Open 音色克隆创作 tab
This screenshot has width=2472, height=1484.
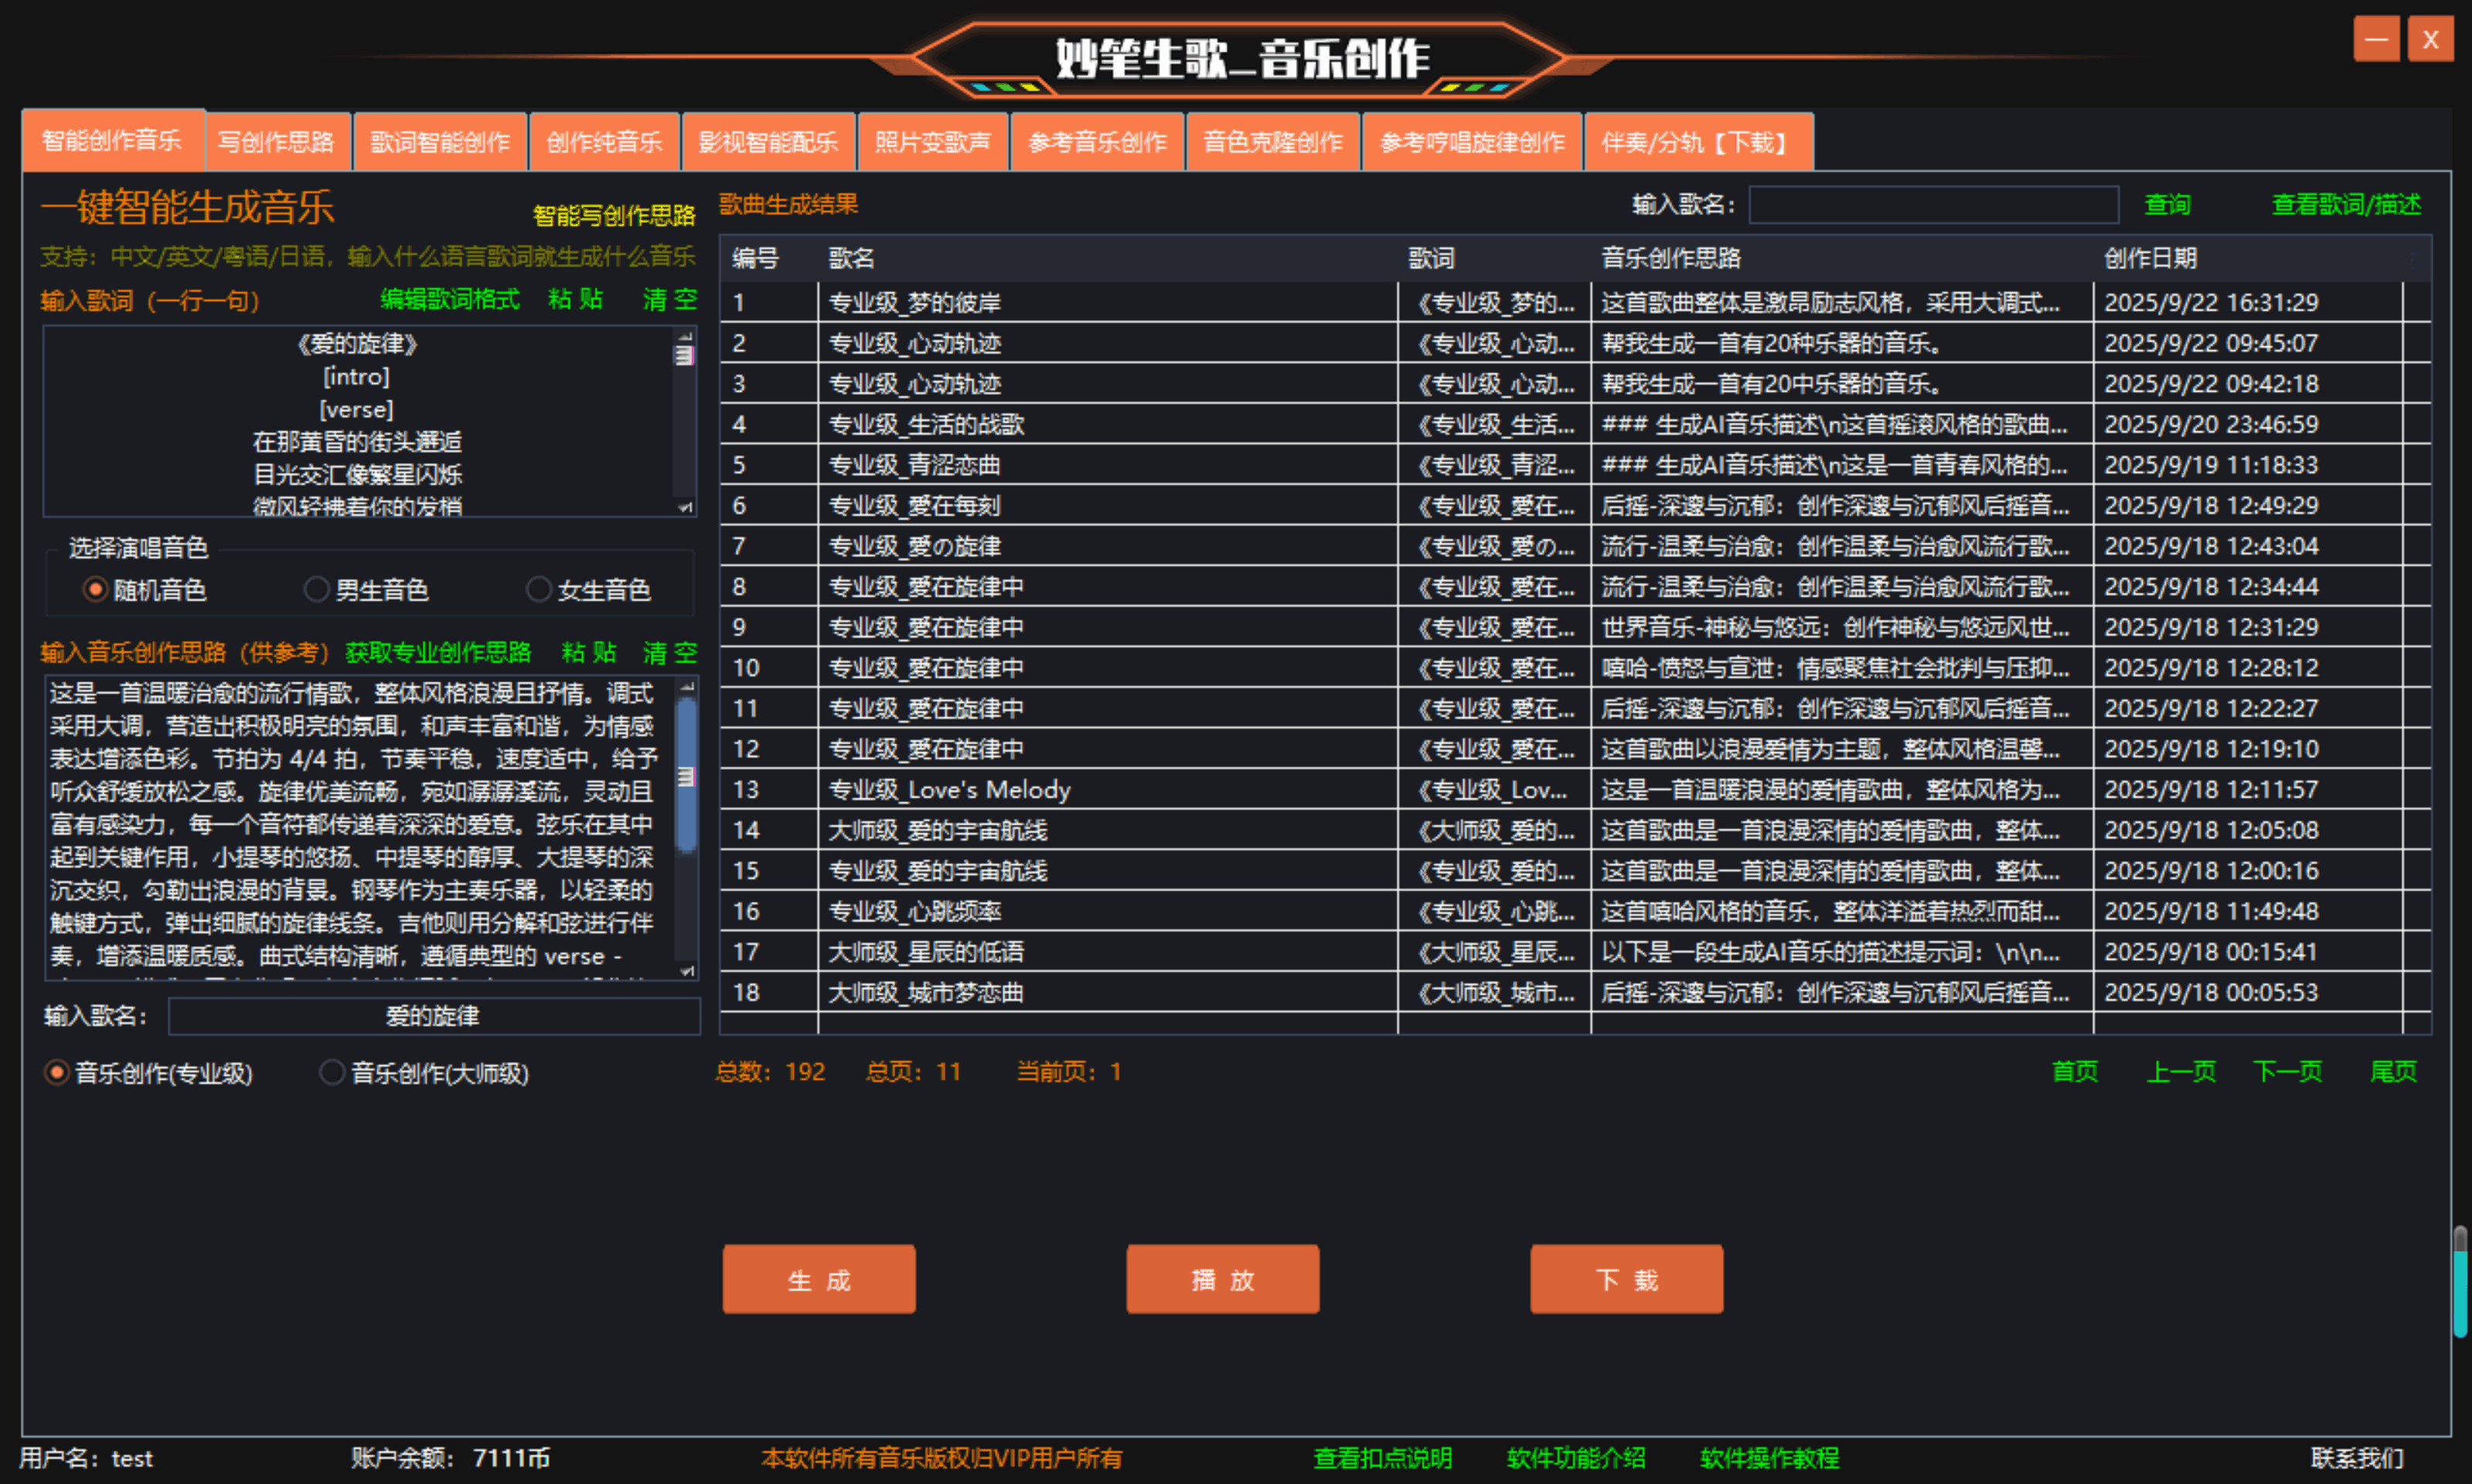[1272, 142]
